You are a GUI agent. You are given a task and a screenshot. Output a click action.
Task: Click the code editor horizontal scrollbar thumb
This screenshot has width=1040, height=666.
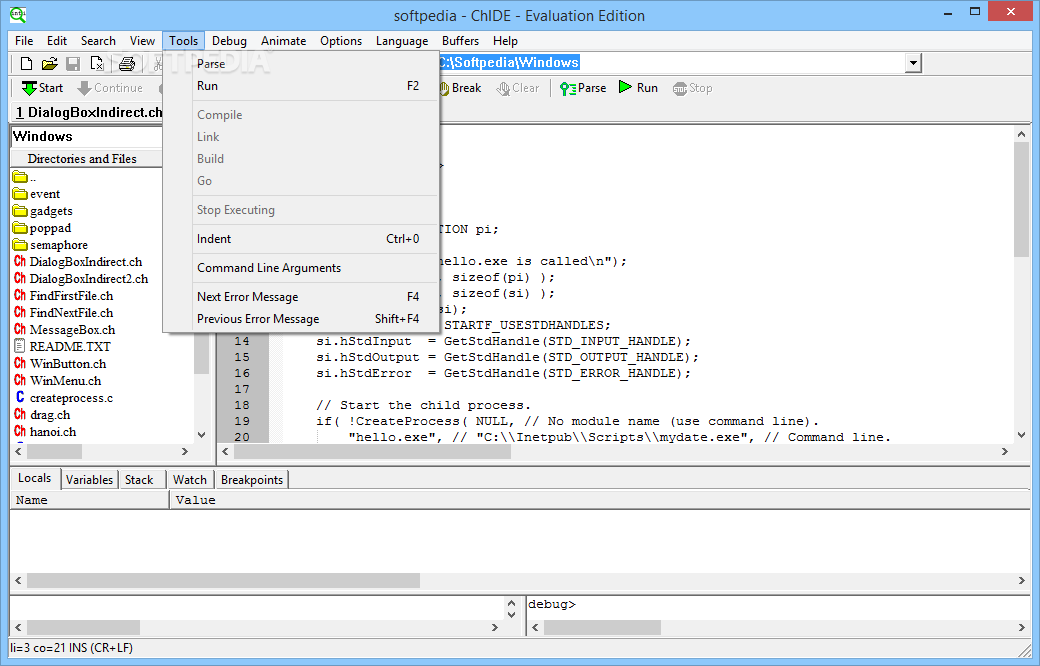coord(372,452)
